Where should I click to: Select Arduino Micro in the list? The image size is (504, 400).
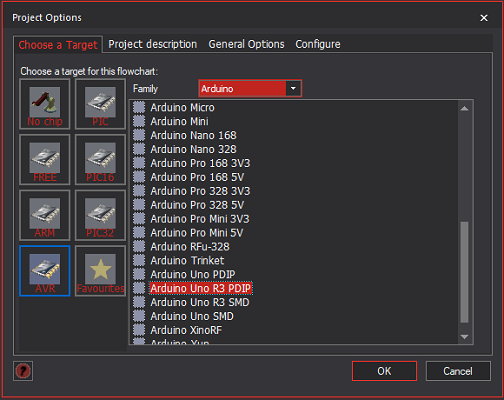pos(182,107)
